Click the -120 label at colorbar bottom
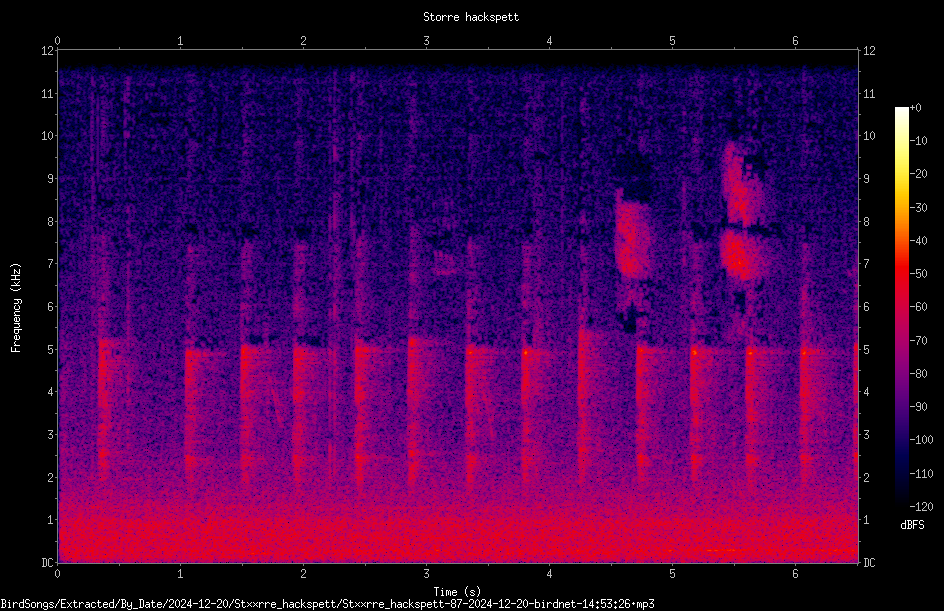Viewport: 944px width, 611px height. pos(921,506)
